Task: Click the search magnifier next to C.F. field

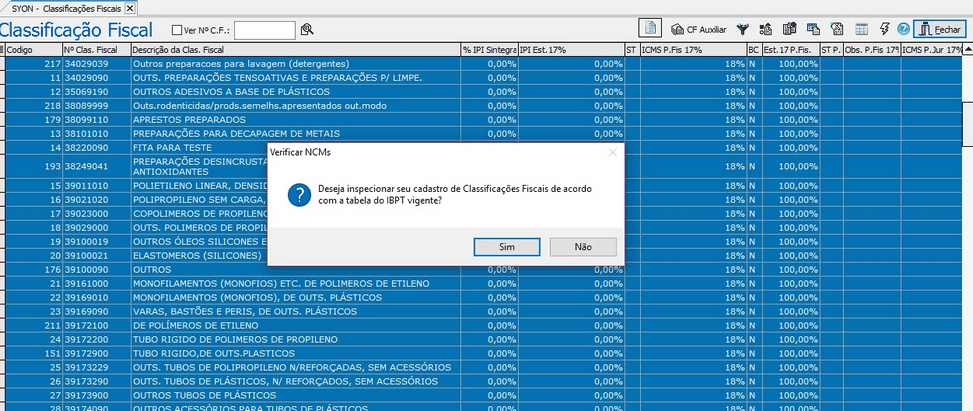Action: [x=307, y=30]
